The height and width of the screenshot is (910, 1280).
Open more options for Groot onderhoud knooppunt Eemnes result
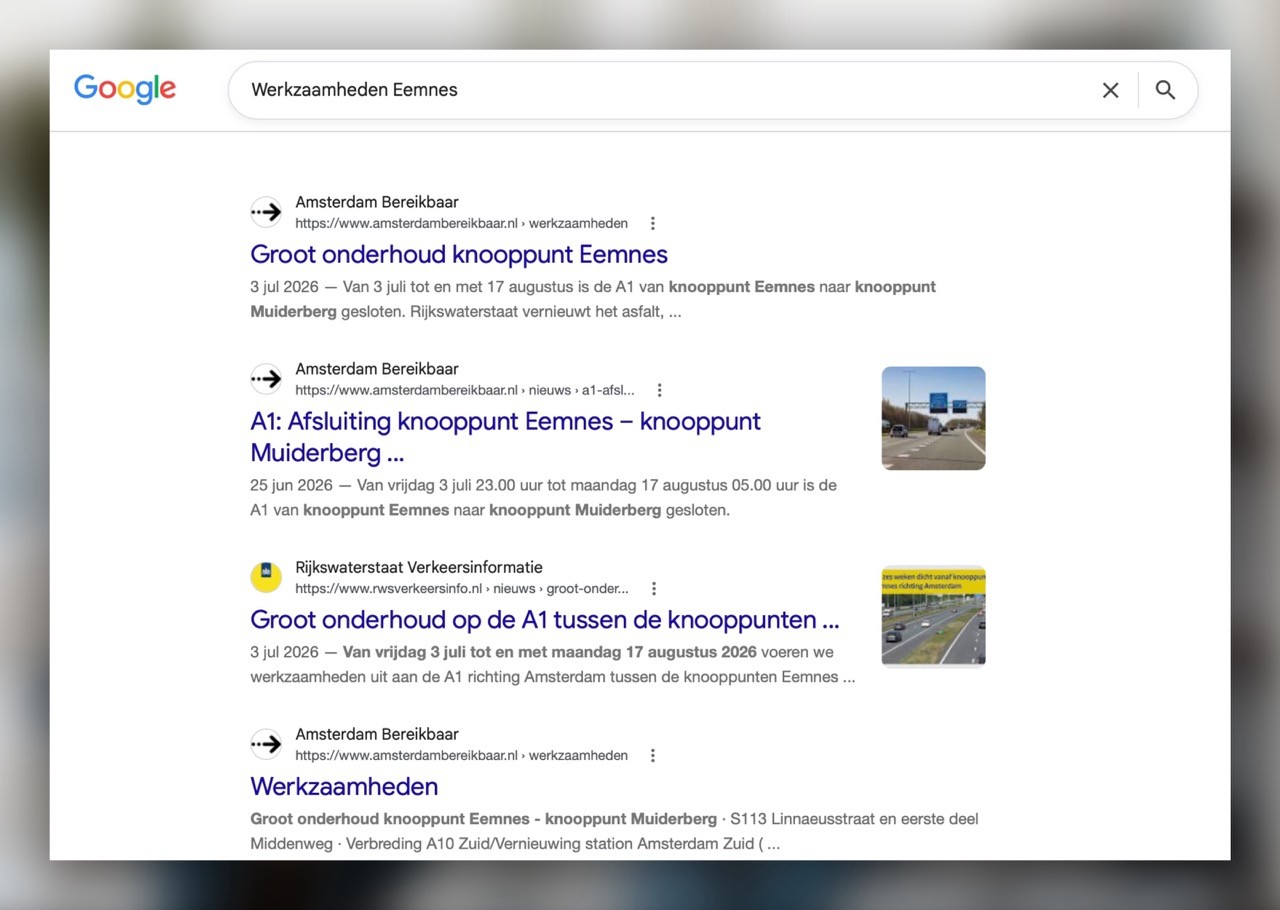[653, 223]
